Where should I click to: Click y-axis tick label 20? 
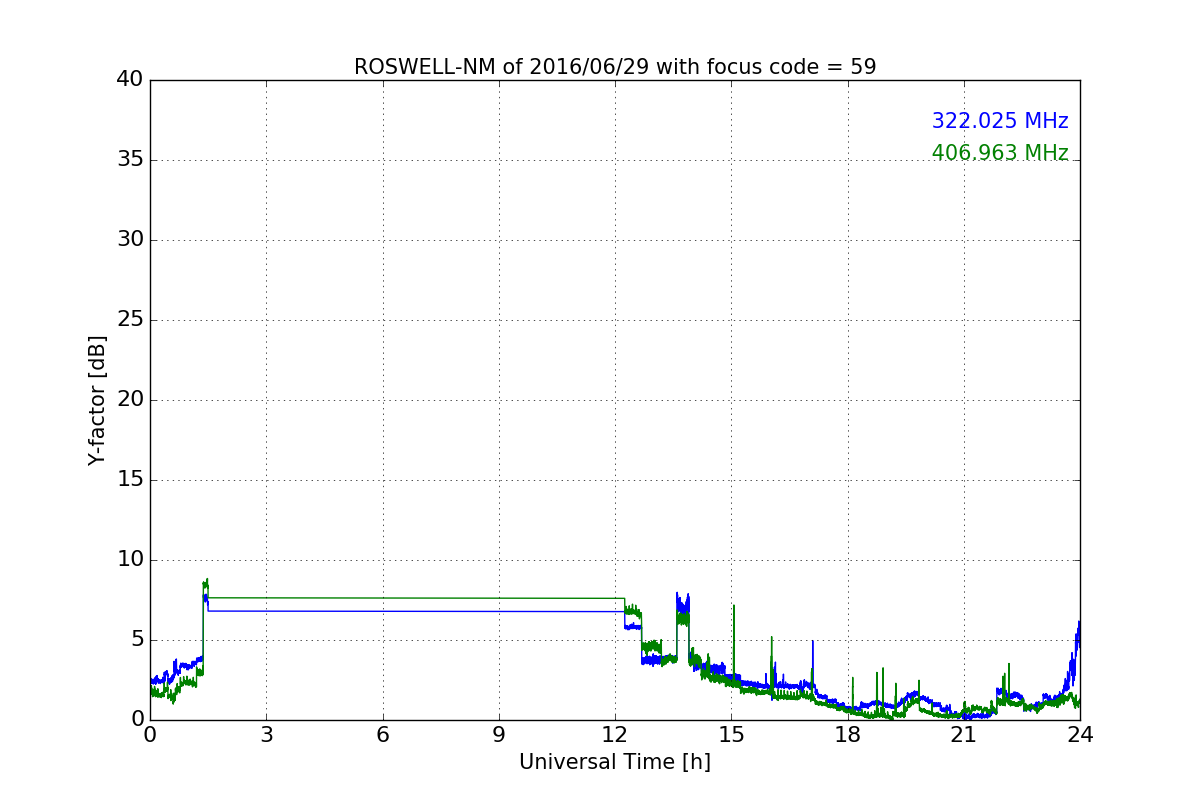click(x=130, y=400)
